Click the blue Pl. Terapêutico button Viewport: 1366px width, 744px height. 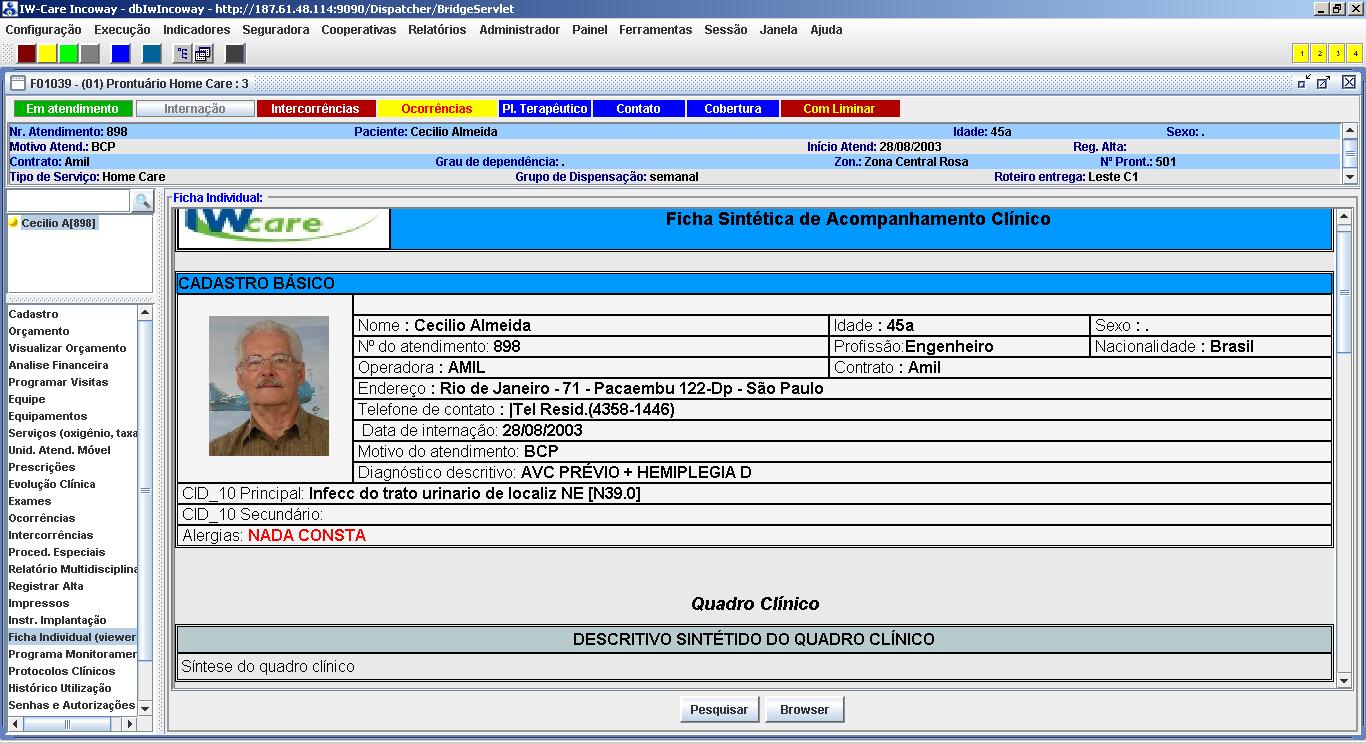[x=545, y=109]
